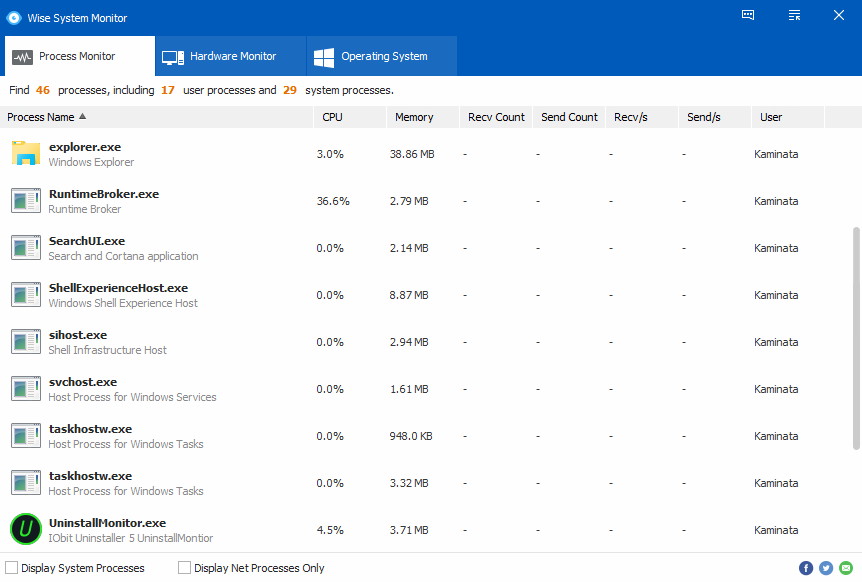This screenshot has width=862, height=582.
Task: Click the Windows Shell Experience Host description
Action: click(123, 303)
